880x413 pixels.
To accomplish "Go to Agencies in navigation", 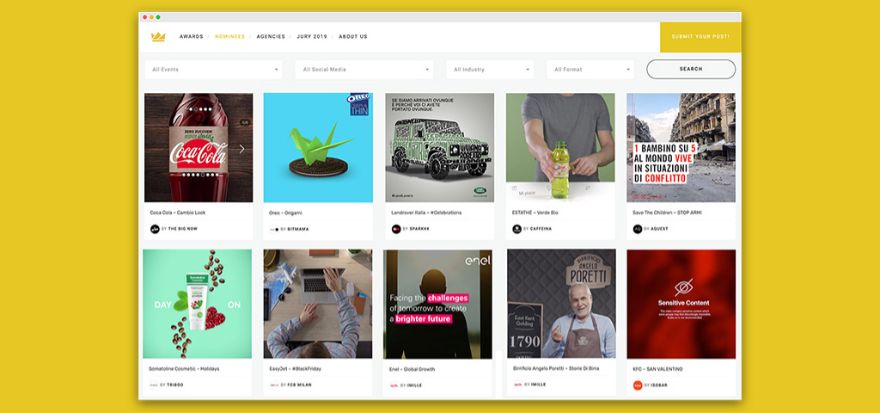I will click(271, 36).
